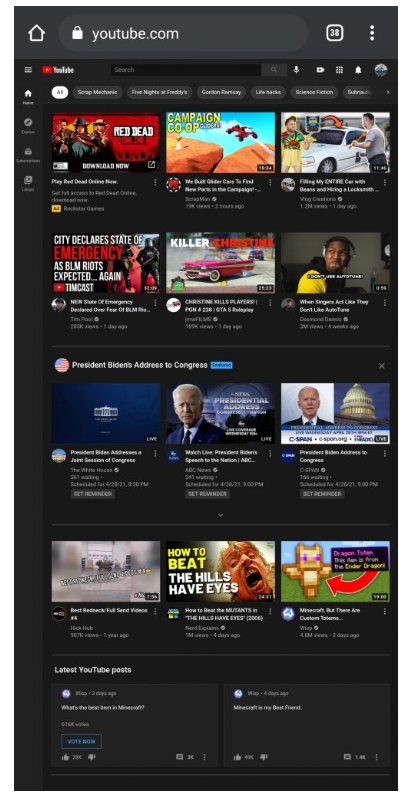Open the YouTube hamburger guide menu

pyautogui.click(x=28, y=70)
